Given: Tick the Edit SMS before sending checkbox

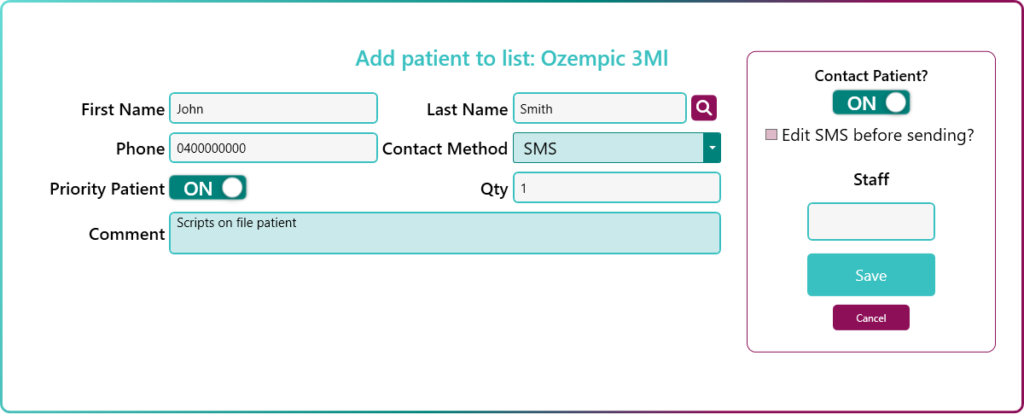Looking at the screenshot, I should [x=772, y=135].
